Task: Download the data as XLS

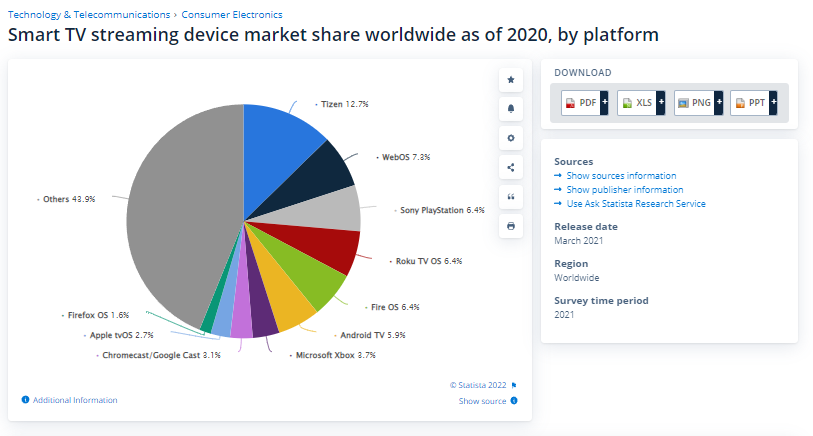Action: (641, 103)
